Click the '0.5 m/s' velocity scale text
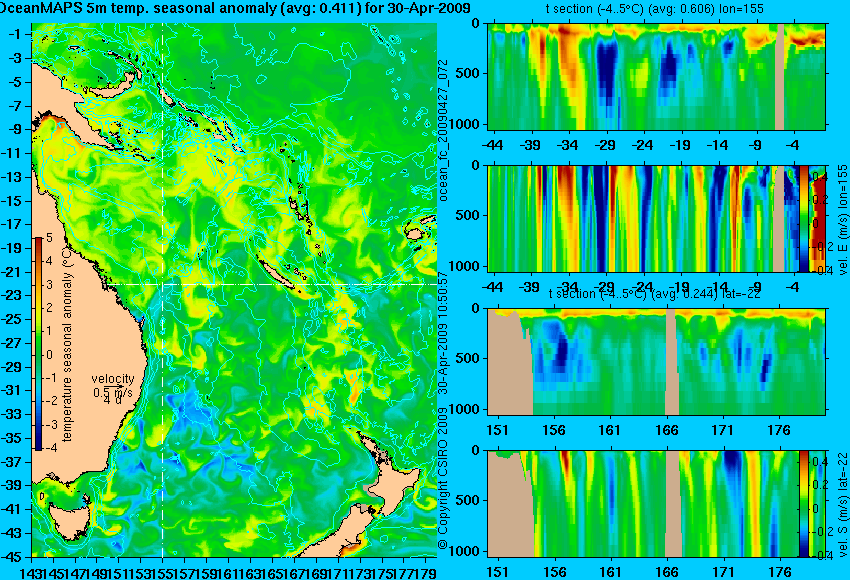The height and width of the screenshot is (580, 850). (113, 392)
